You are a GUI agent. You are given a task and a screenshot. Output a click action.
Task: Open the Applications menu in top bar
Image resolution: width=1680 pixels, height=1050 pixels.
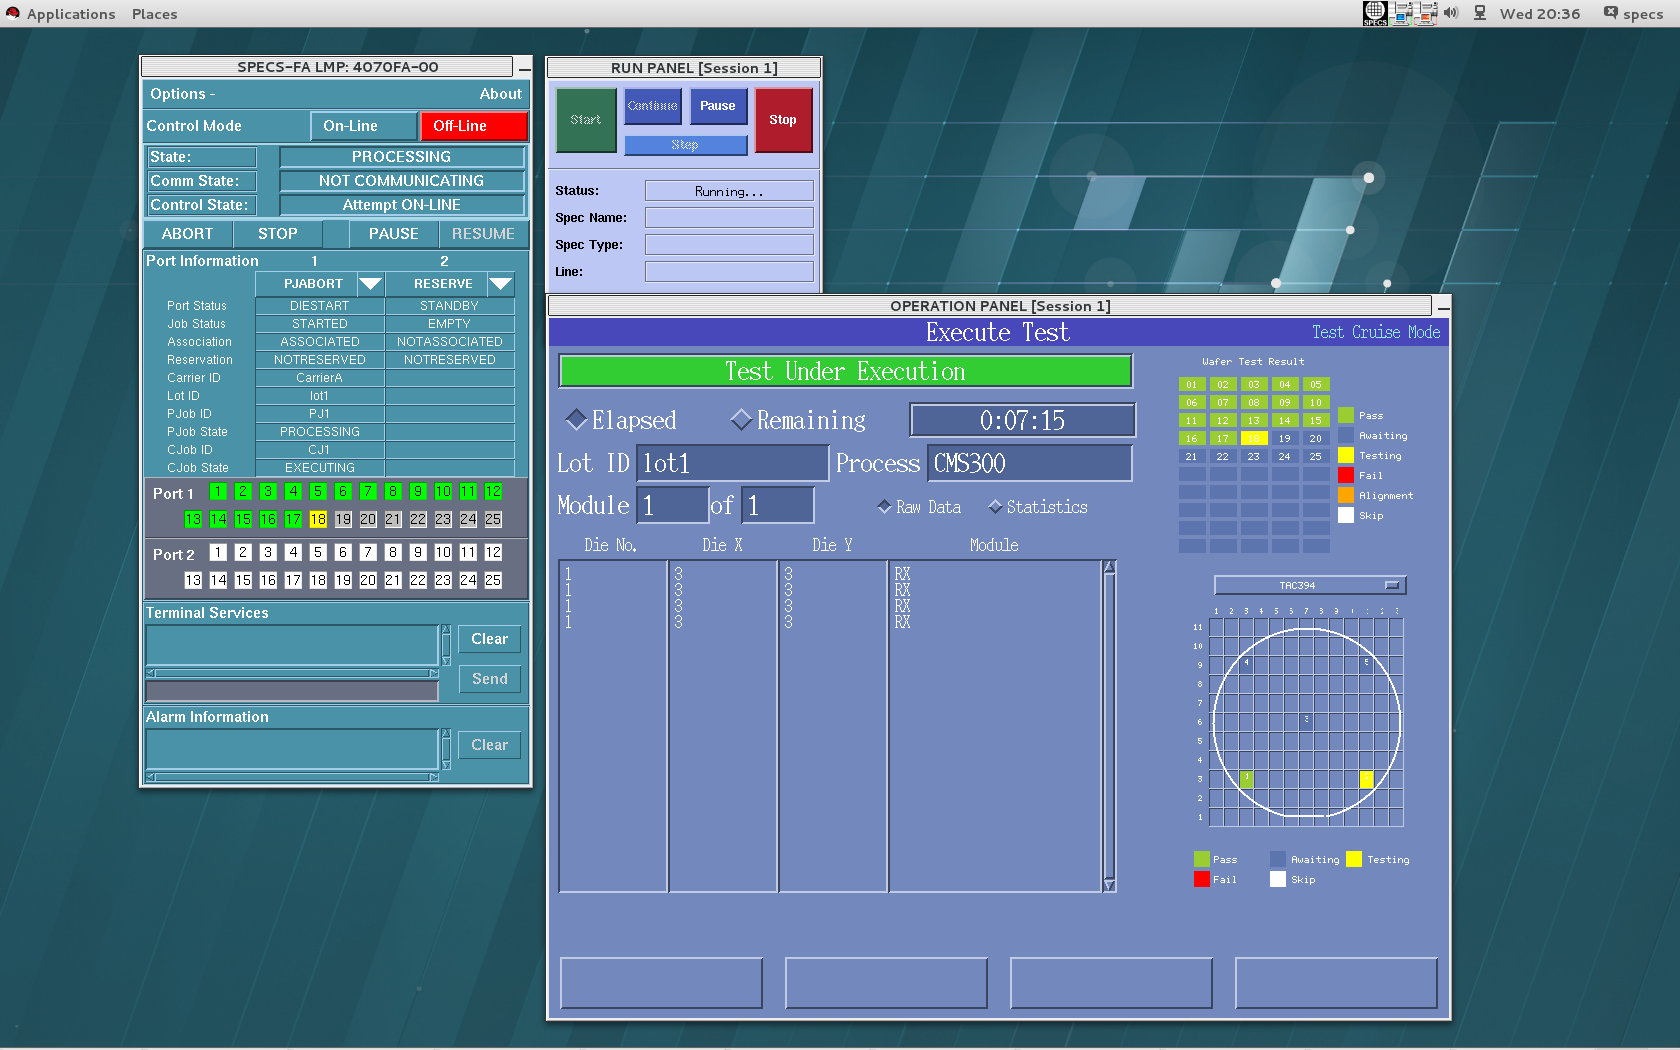coord(70,14)
